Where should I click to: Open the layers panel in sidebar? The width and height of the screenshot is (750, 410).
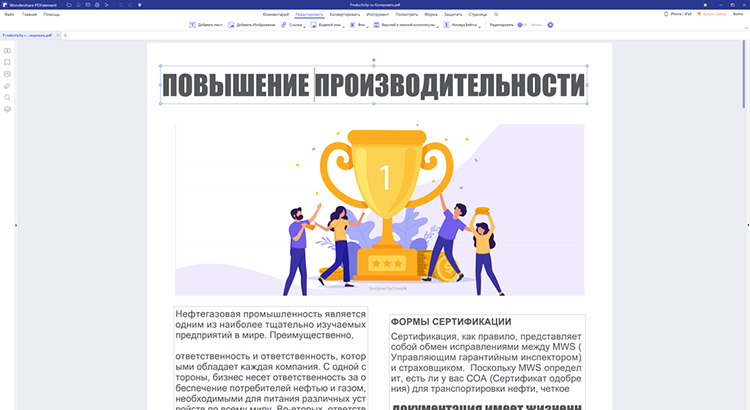7,109
